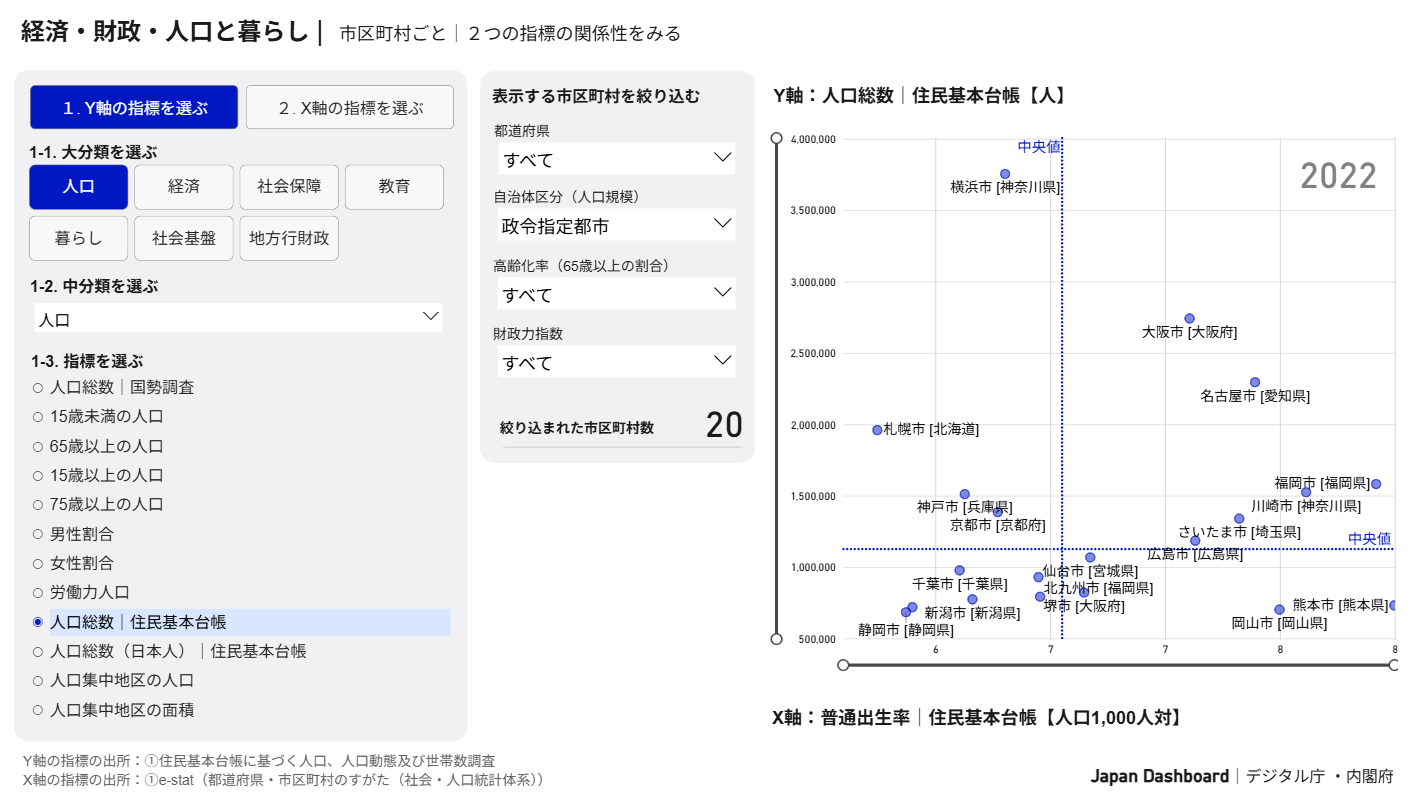Select the 1. Y軸の指標を選ぶ tab
This screenshot has height=800, width=1422.
coord(135,107)
